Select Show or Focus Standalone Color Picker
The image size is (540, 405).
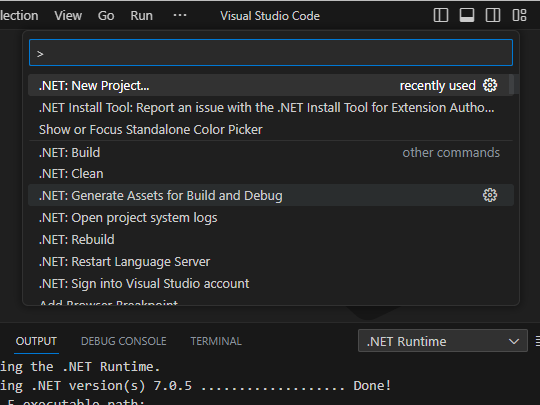[x=271, y=130]
